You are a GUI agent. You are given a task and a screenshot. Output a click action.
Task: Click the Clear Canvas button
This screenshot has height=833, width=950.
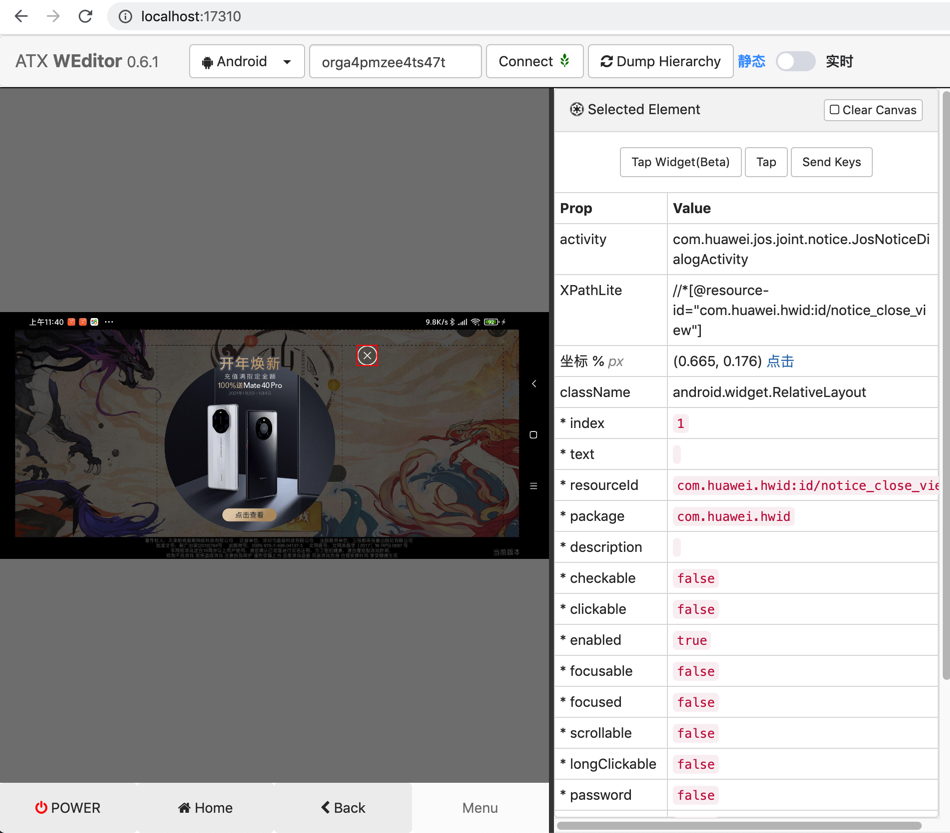click(873, 110)
